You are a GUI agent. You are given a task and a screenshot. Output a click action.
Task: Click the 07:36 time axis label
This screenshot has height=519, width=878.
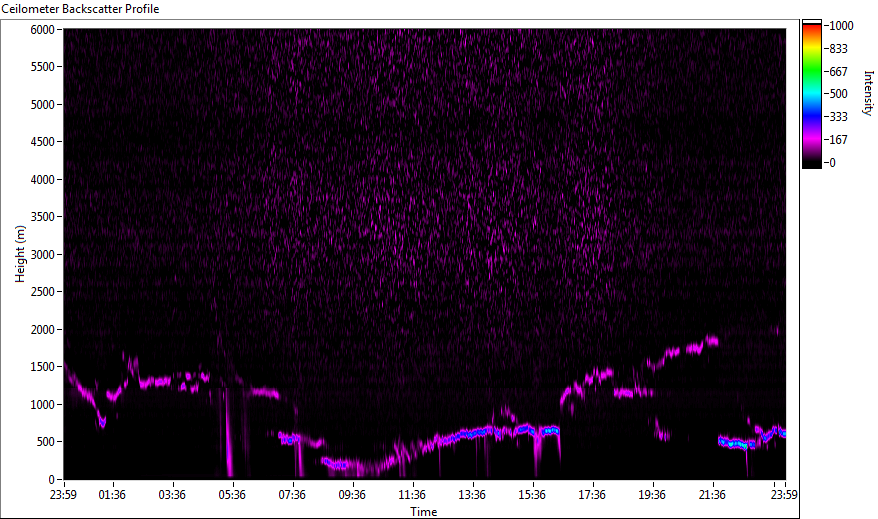point(292,495)
